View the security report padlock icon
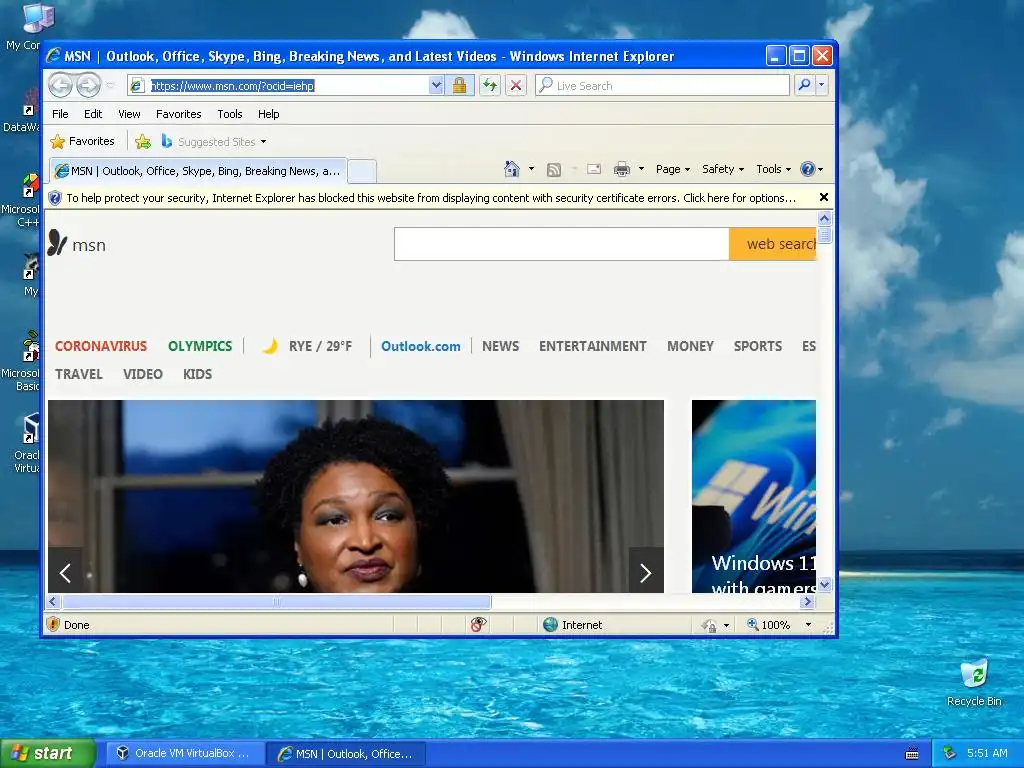Image resolution: width=1024 pixels, height=768 pixels. pyautogui.click(x=460, y=86)
